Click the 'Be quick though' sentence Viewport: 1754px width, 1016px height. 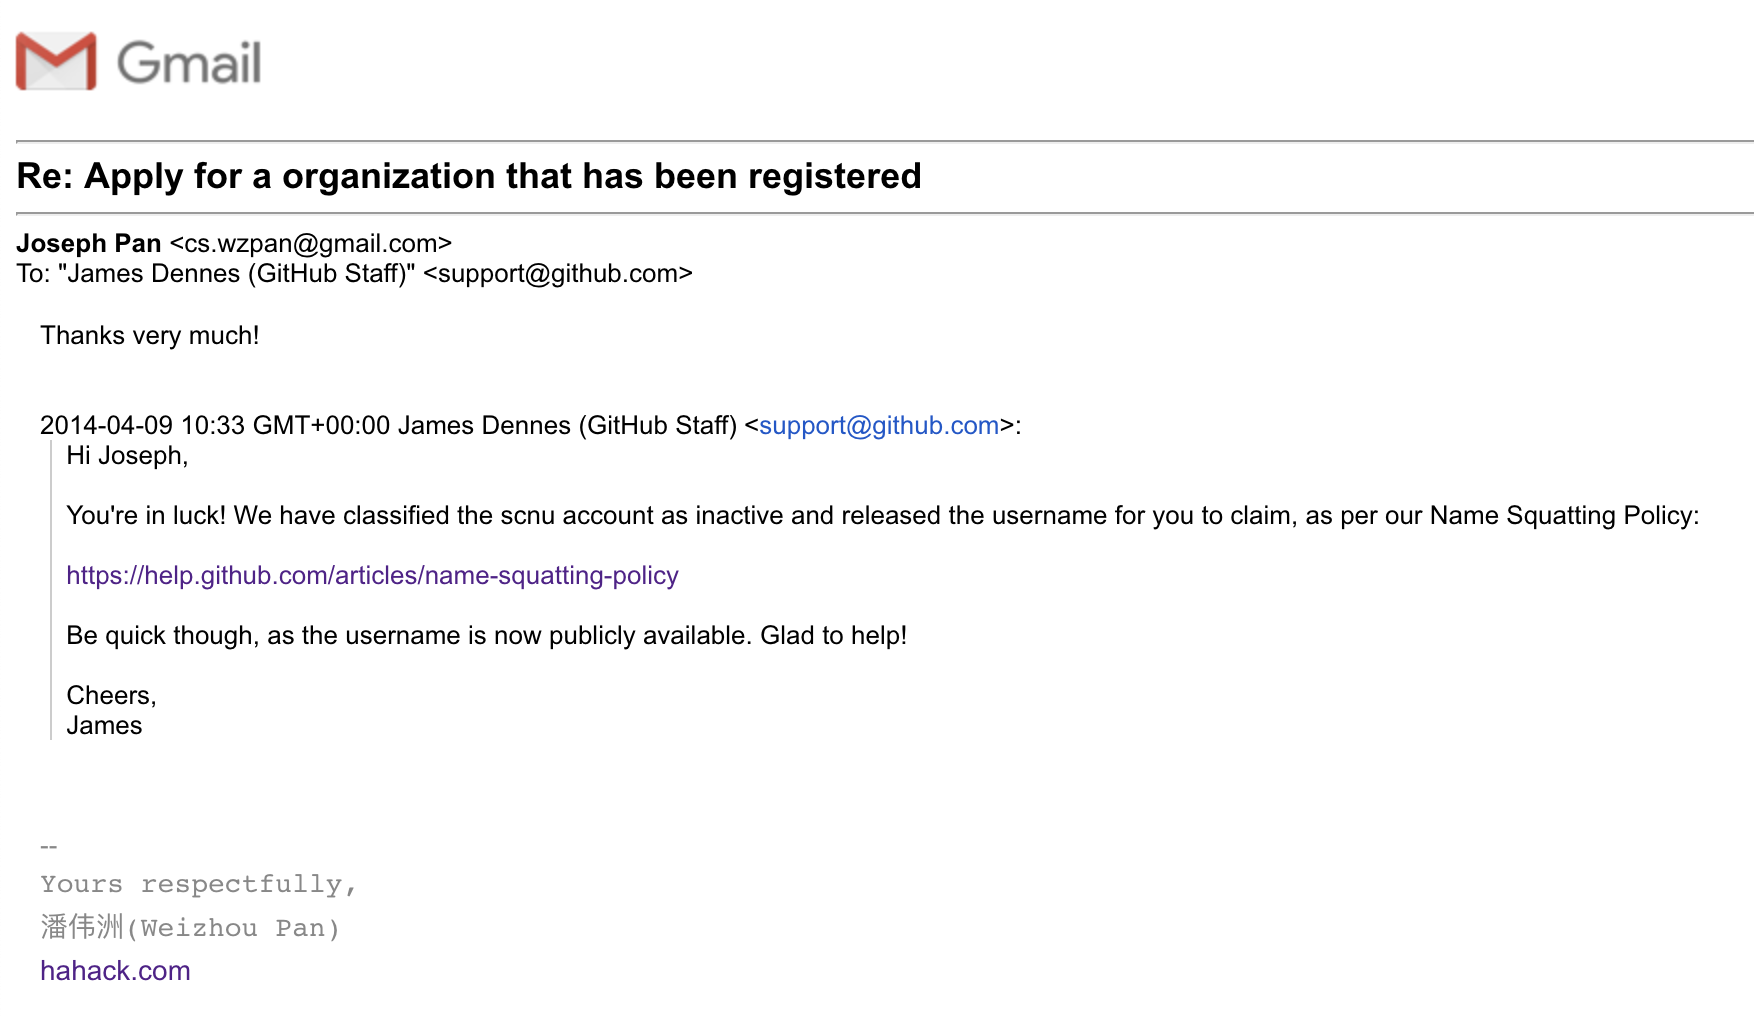[486, 635]
